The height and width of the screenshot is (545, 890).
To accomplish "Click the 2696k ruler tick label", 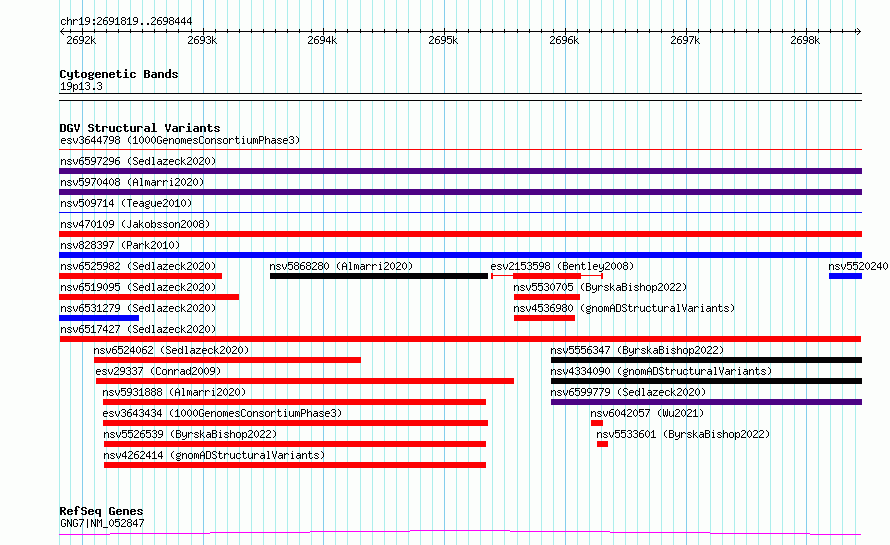I will point(564,40).
